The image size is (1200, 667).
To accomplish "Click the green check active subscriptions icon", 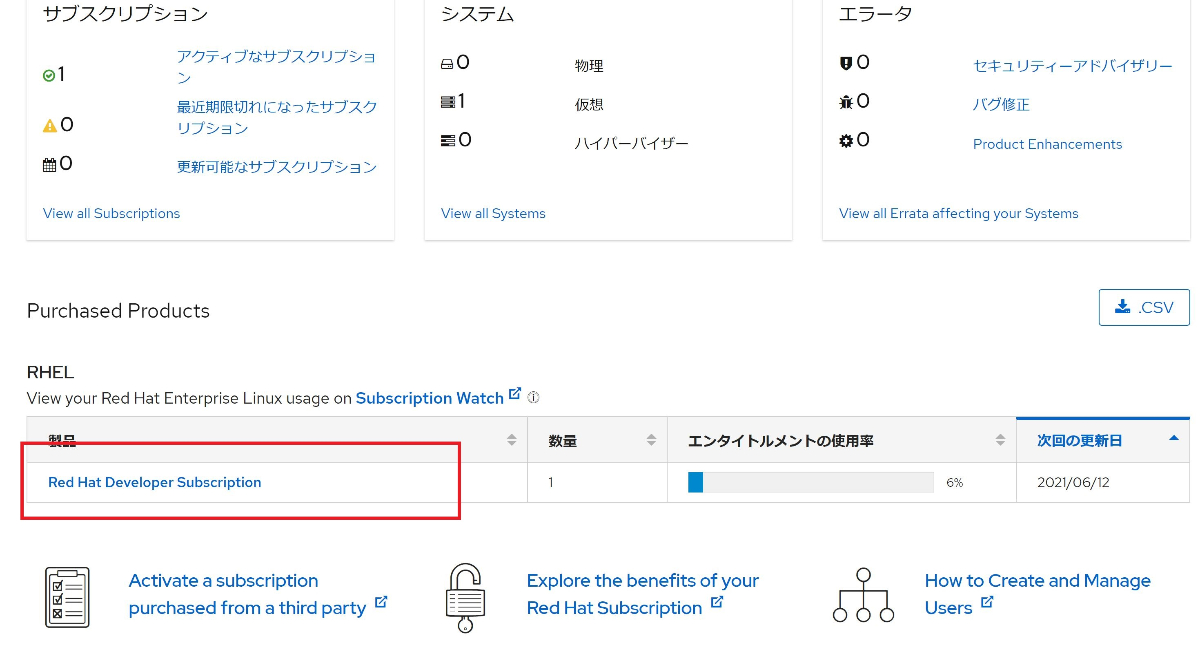I will coord(49,75).
